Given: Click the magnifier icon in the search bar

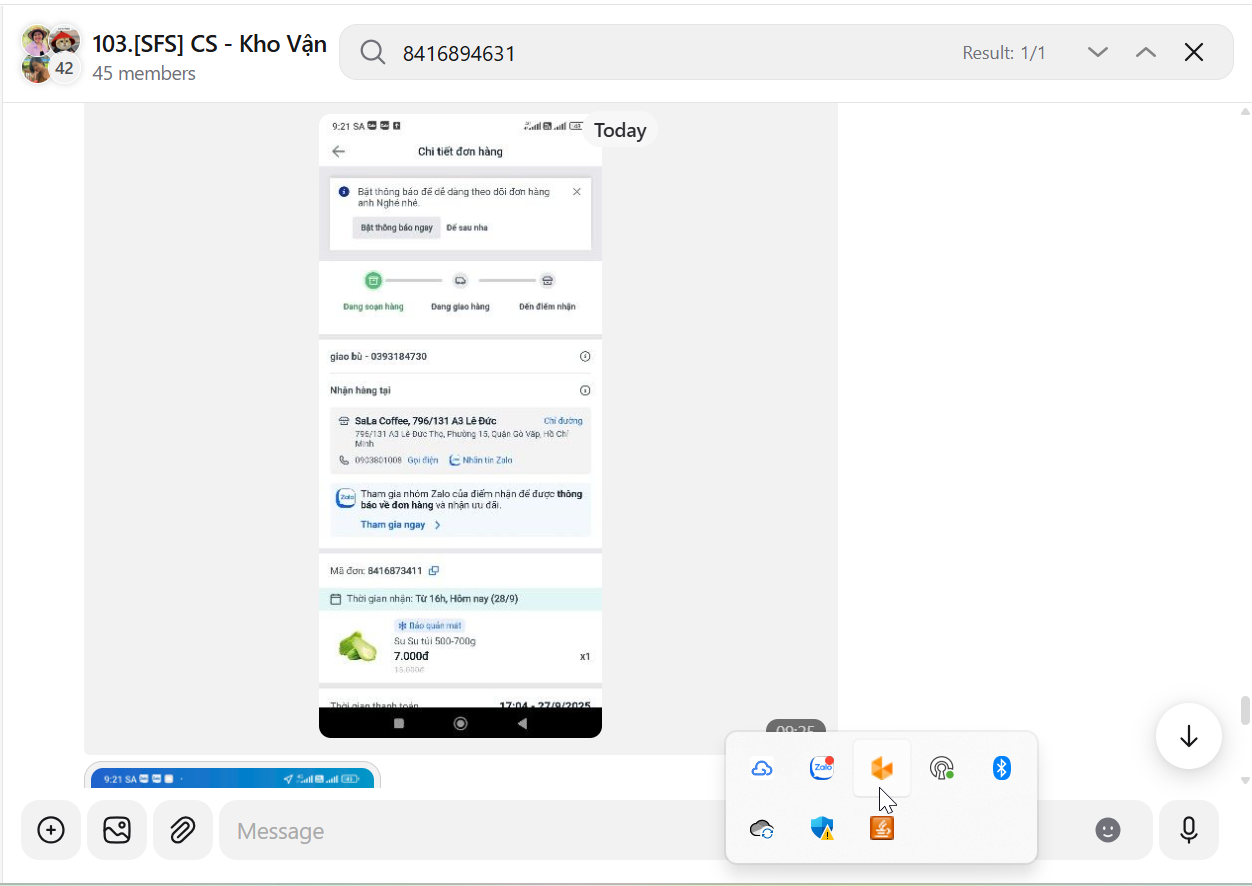Looking at the screenshot, I should coord(373,53).
